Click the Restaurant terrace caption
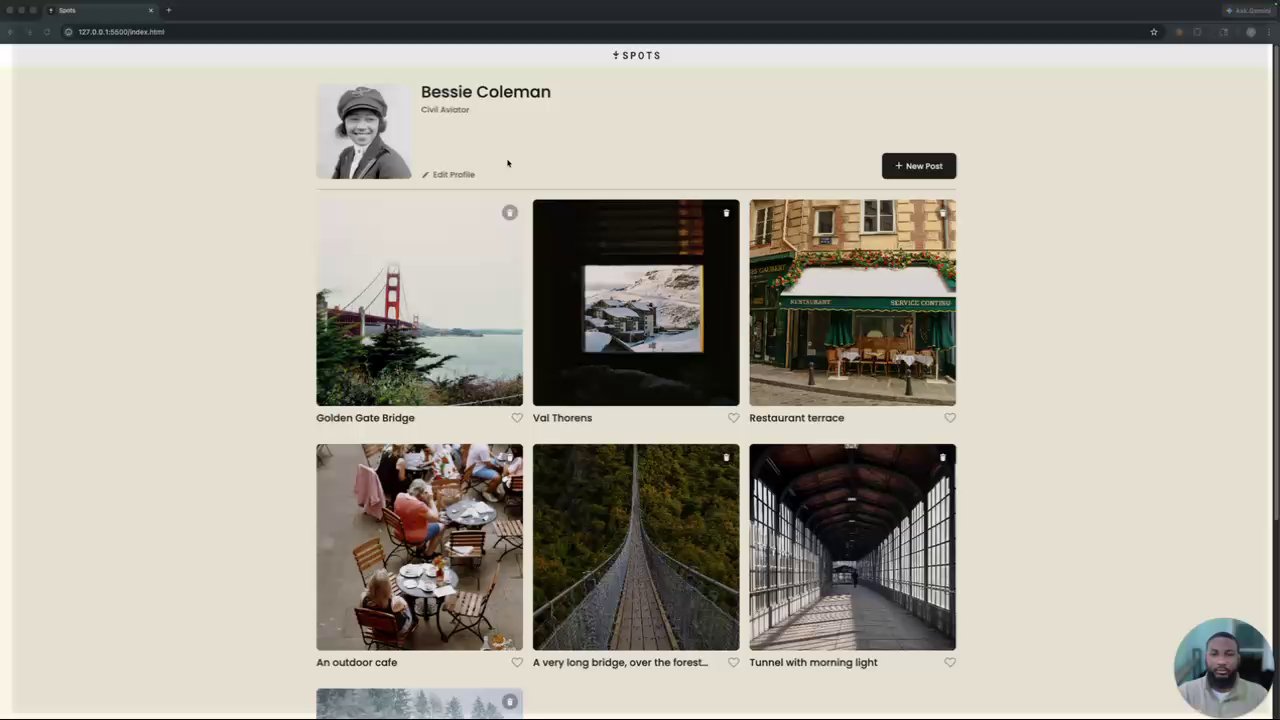The image size is (1280, 720). point(796,418)
